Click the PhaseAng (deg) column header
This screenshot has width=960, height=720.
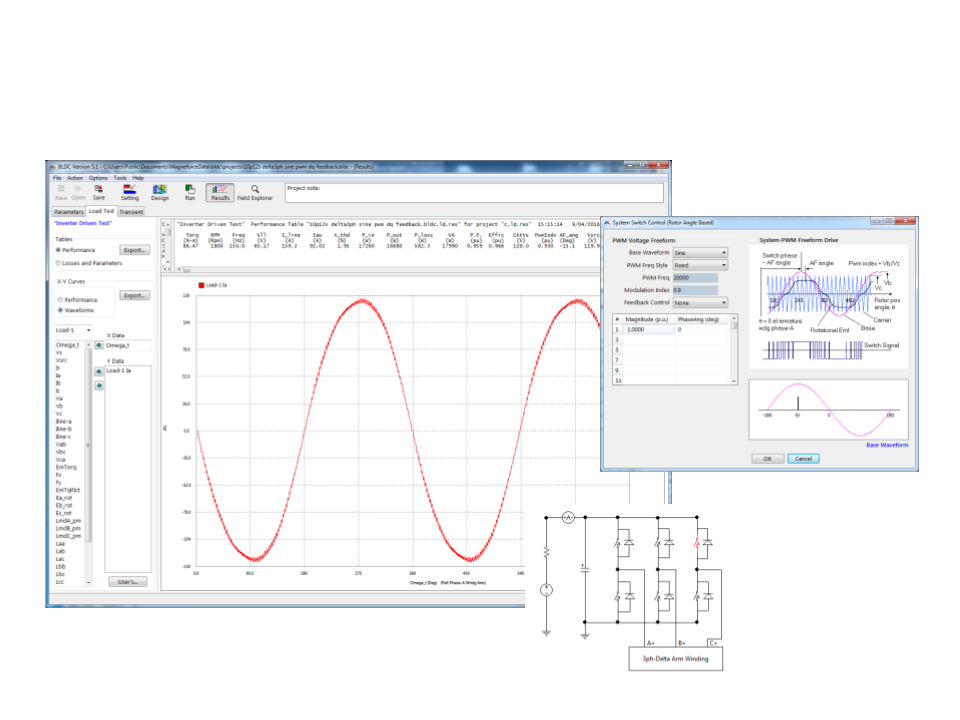tap(703, 320)
